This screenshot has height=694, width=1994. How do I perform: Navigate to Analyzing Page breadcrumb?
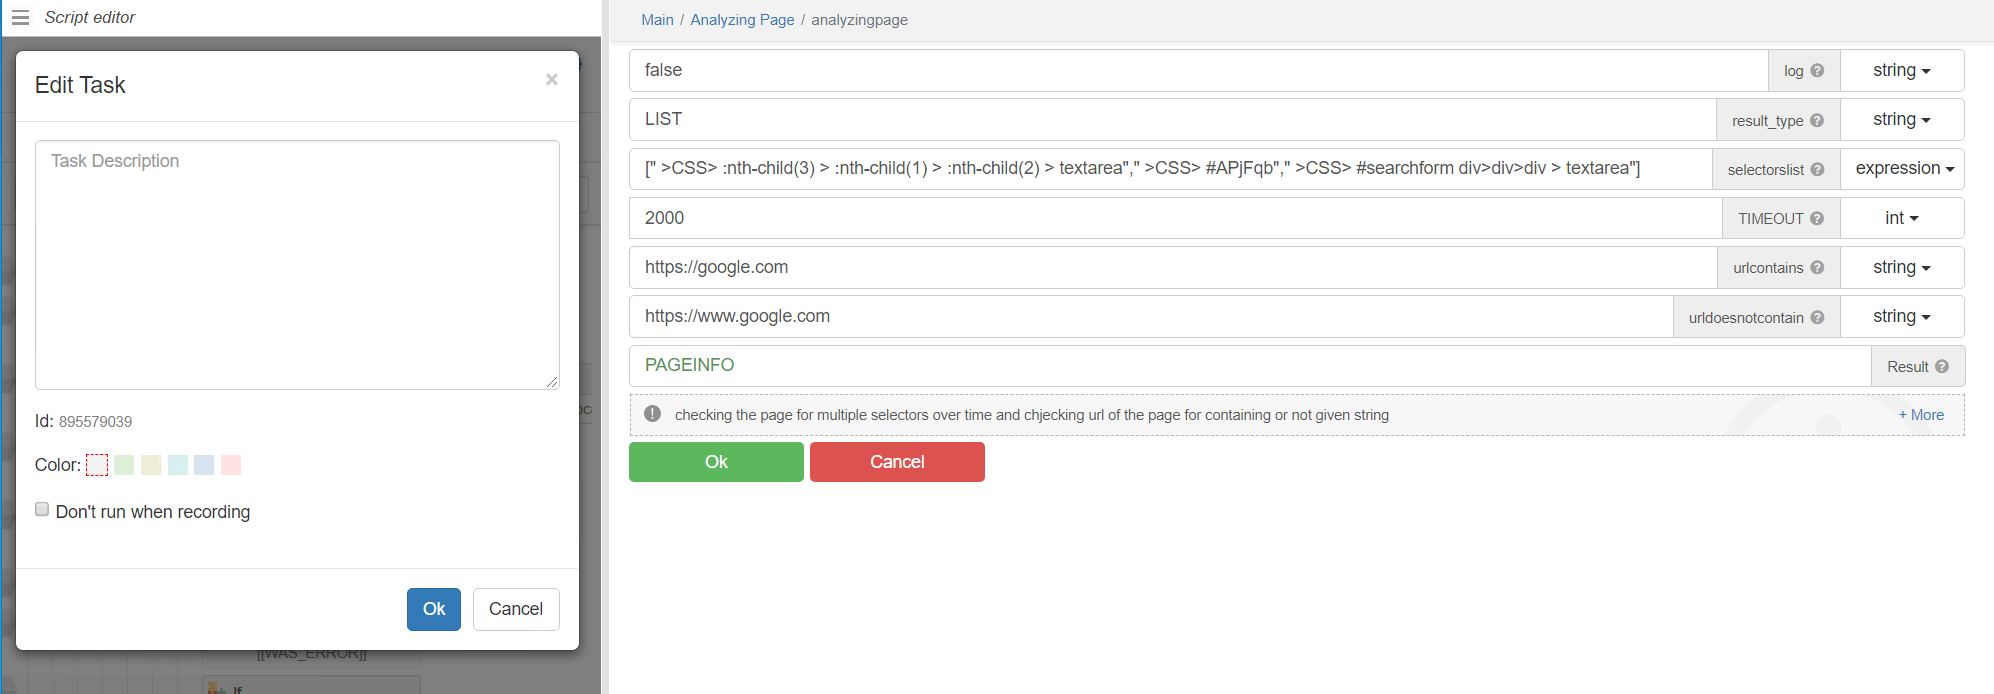click(x=742, y=20)
